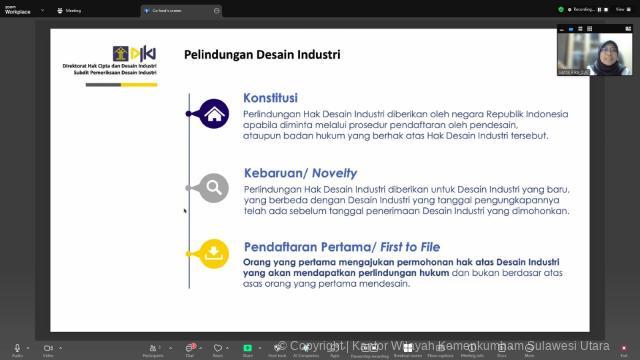Open the Zoom Workplace dropdown chevron
640x360 pixels.
click(x=42, y=10)
